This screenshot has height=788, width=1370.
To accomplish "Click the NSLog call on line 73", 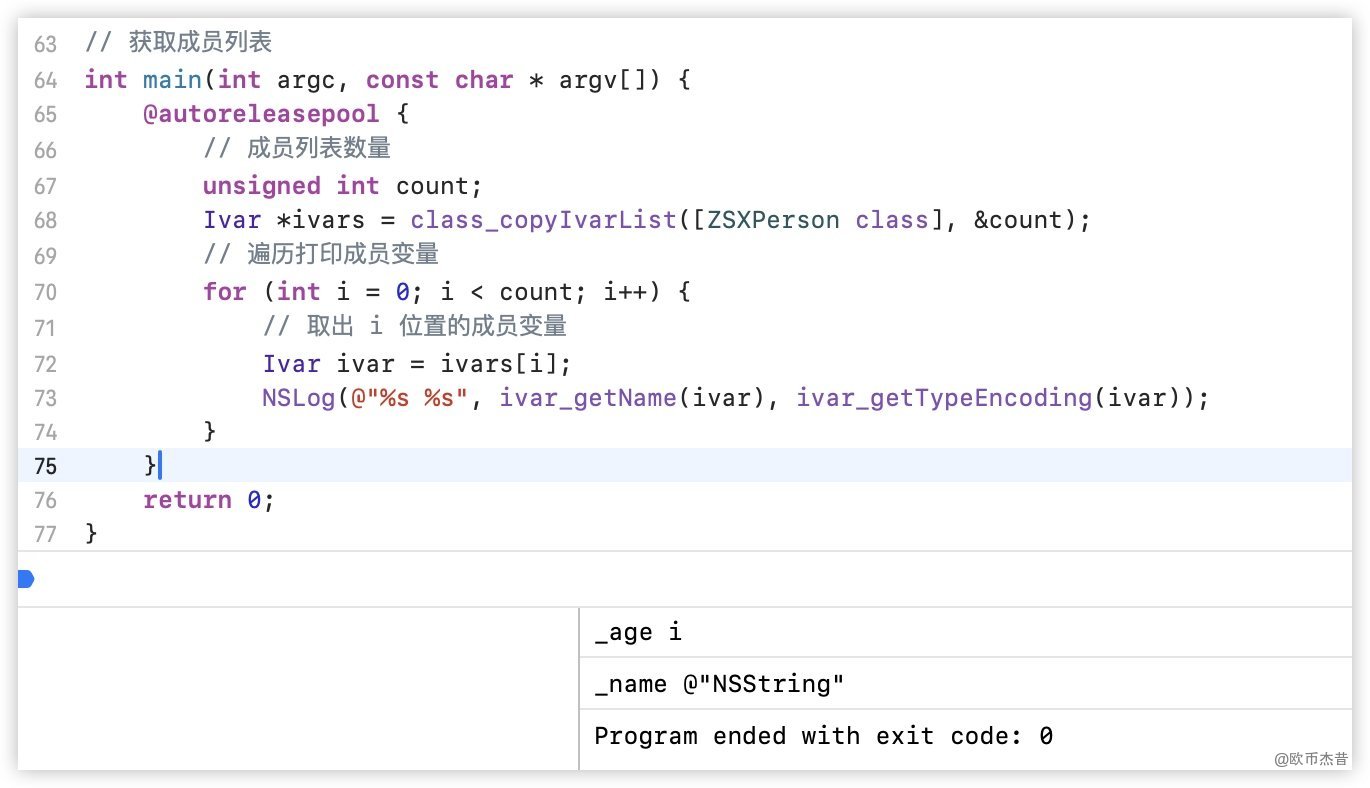I will [x=299, y=398].
